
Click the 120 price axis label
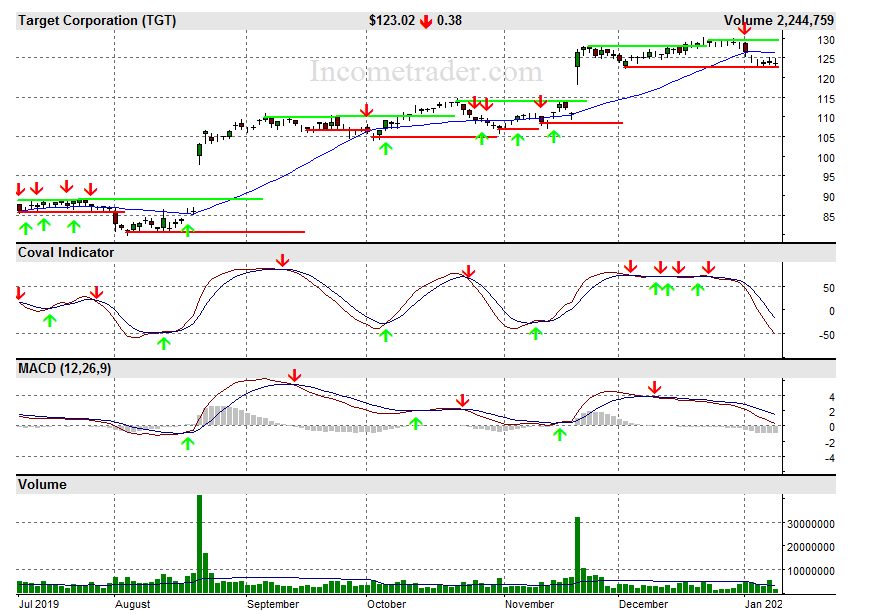coord(826,79)
